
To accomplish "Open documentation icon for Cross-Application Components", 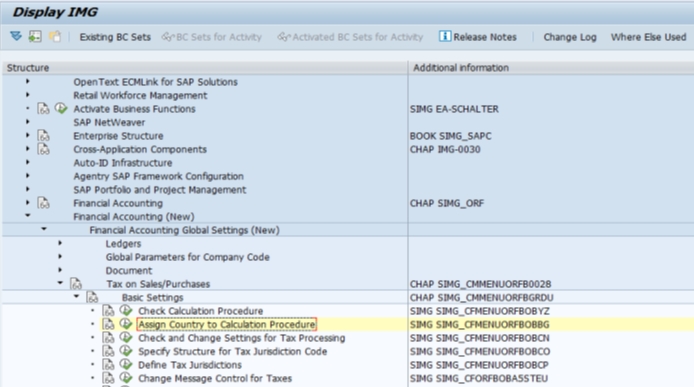I will click(43, 149).
